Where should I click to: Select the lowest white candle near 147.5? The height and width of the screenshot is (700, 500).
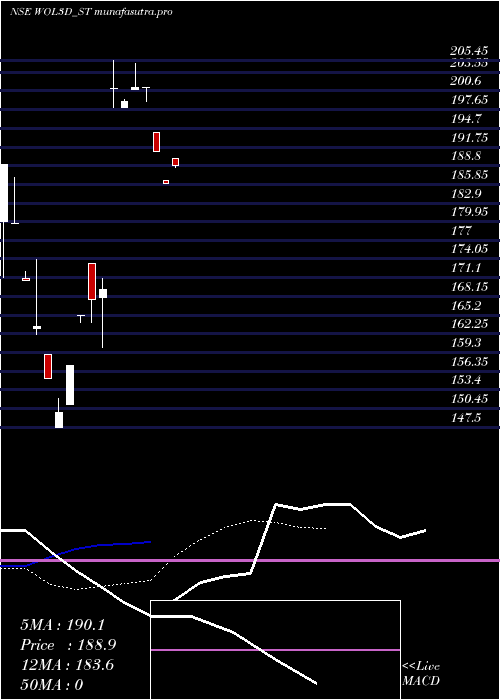coord(59,420)
